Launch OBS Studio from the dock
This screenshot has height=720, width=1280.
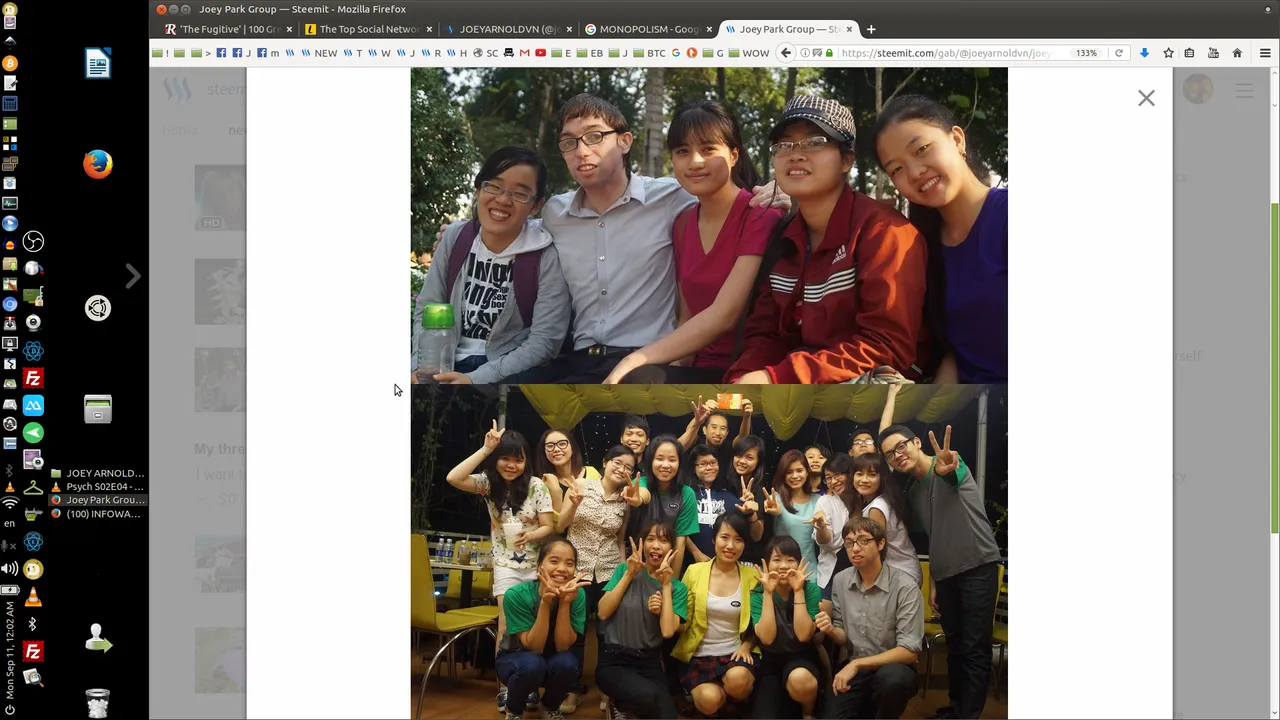(33, 241)
